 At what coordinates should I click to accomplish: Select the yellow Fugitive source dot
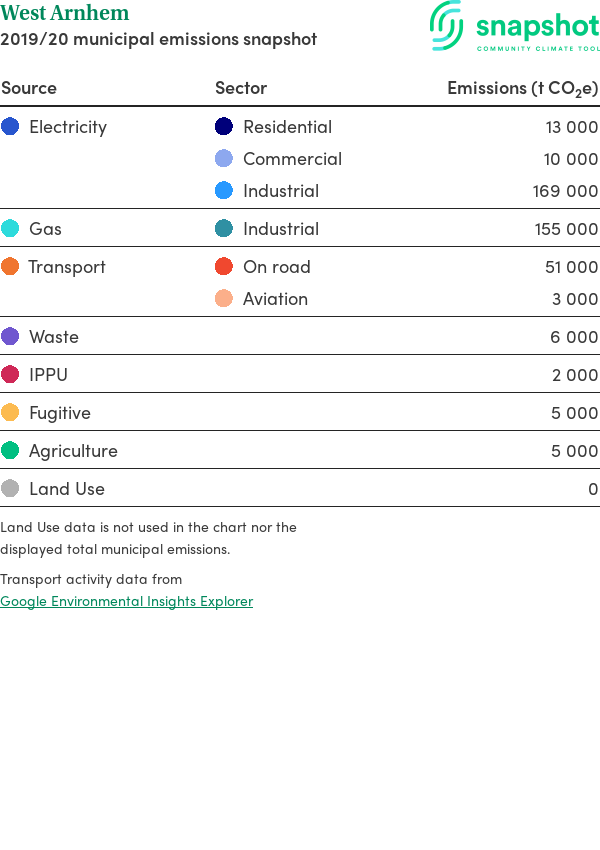(x=10, y=412)
